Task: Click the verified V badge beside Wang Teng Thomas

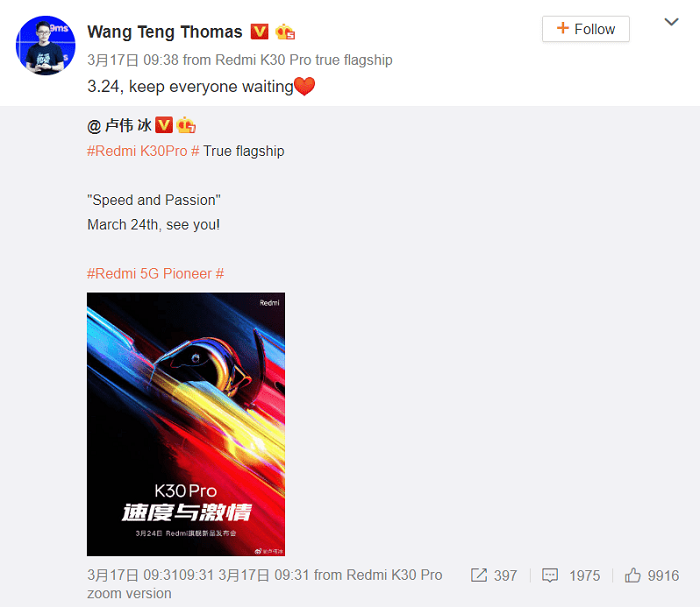Action: [259, 32]
